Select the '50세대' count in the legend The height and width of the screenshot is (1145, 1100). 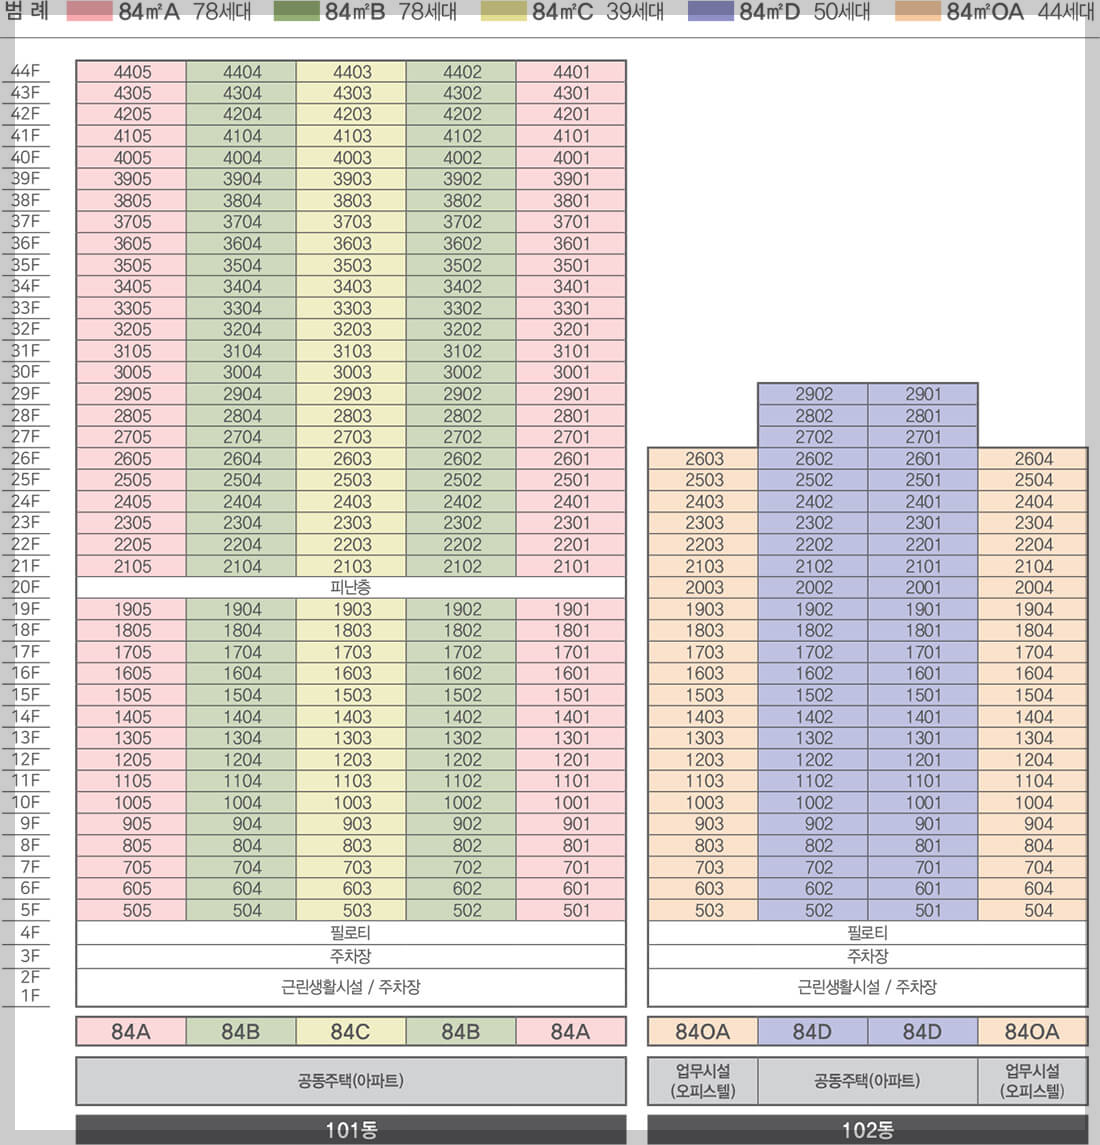(842, 12)
